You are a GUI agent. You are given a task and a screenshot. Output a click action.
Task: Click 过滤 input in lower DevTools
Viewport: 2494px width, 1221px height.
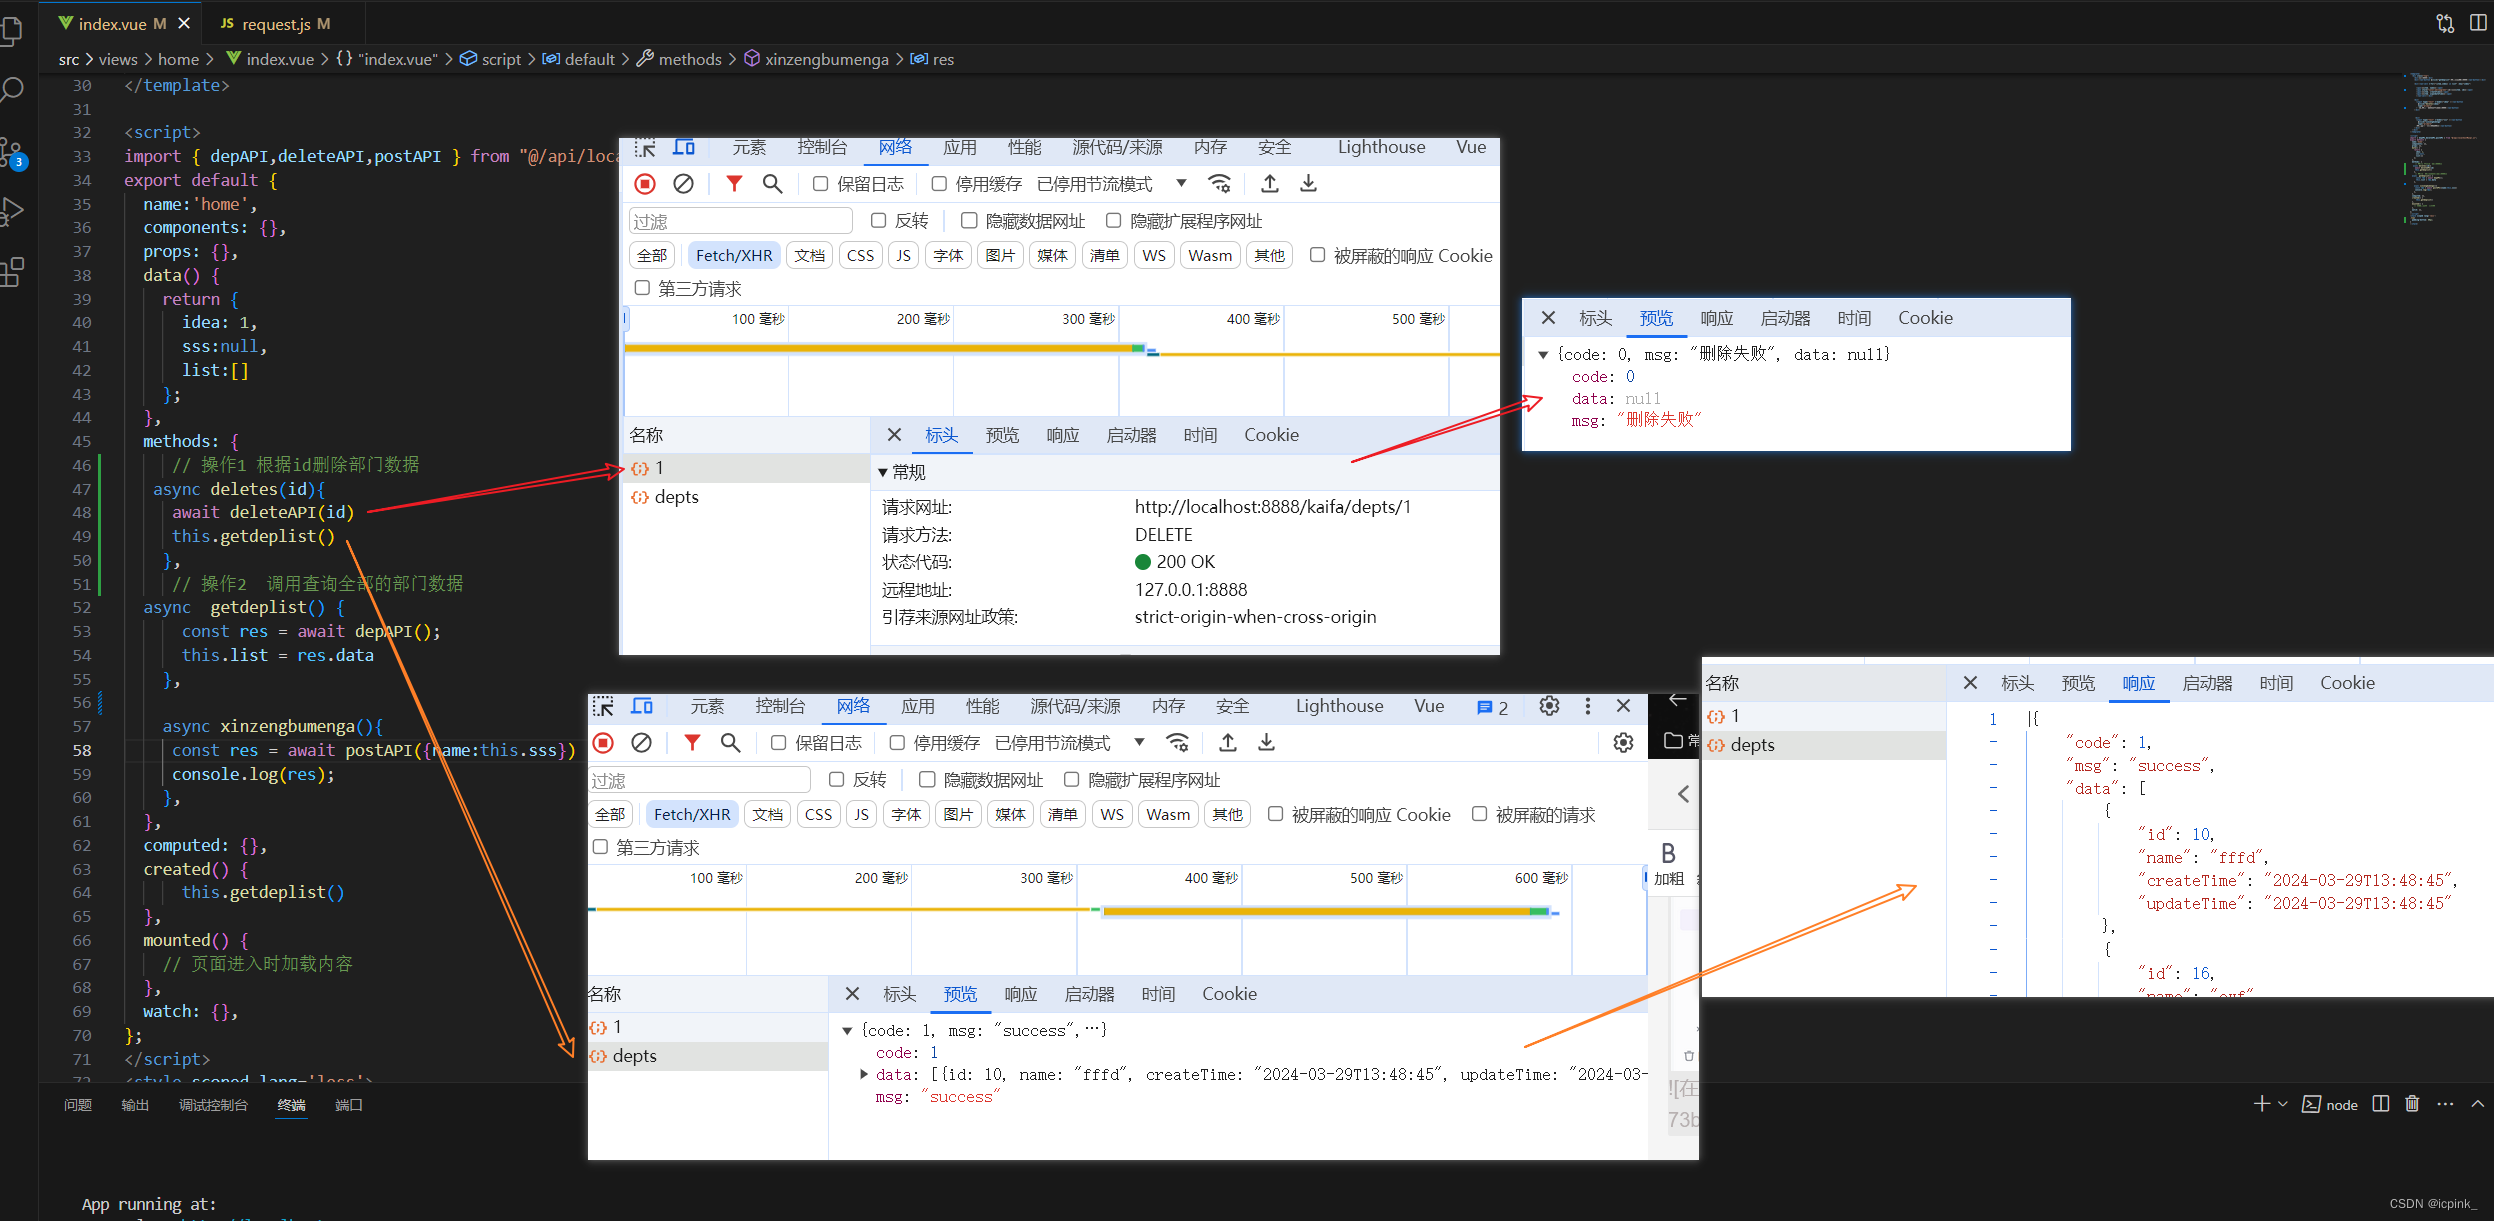click(698, 780)
